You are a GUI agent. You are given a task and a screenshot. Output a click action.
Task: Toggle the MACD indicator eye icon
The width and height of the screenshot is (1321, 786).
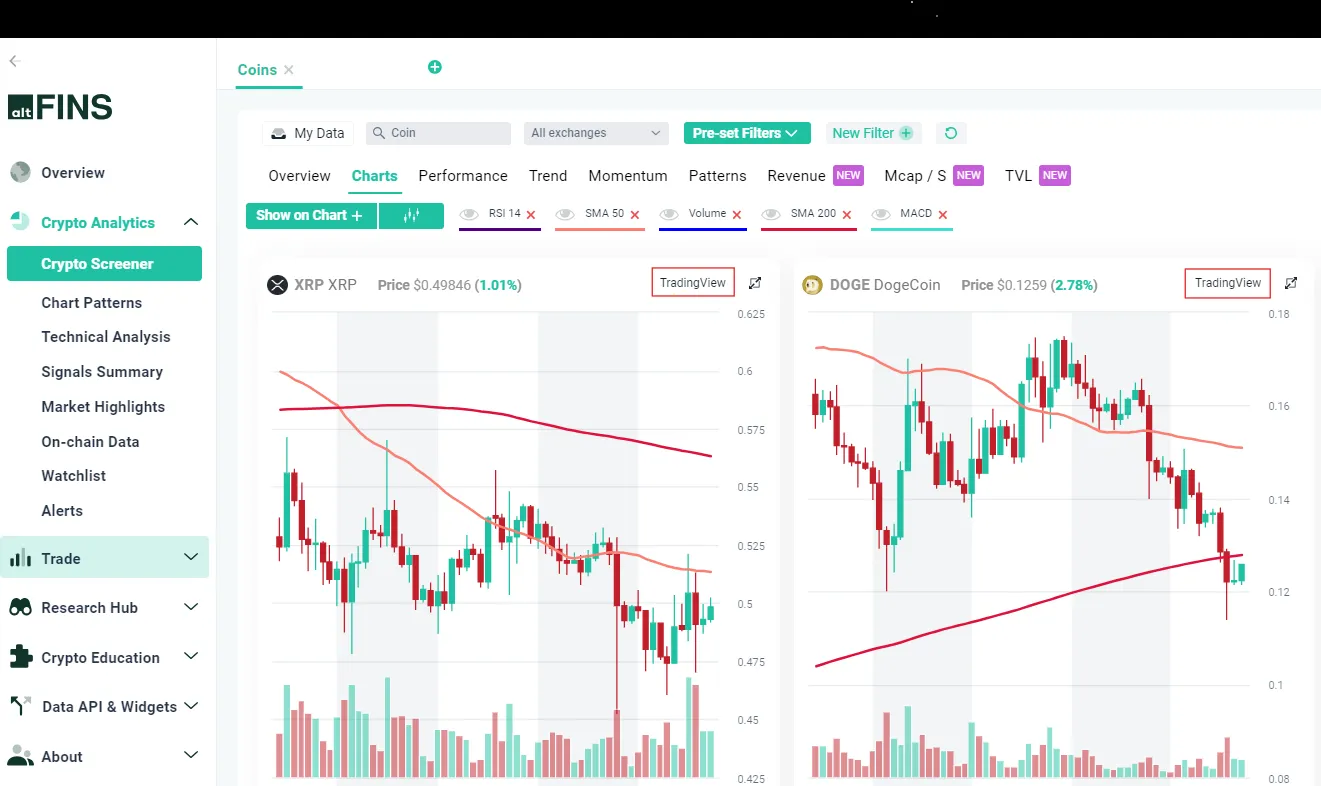[x=880, y=213]
